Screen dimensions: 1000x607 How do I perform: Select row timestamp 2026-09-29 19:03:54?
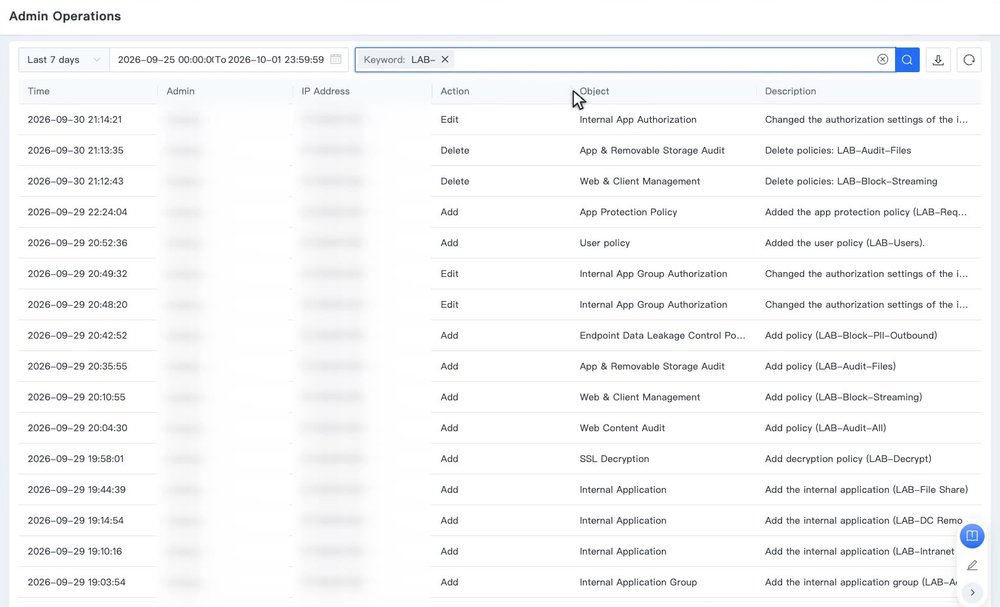point(77,582)
